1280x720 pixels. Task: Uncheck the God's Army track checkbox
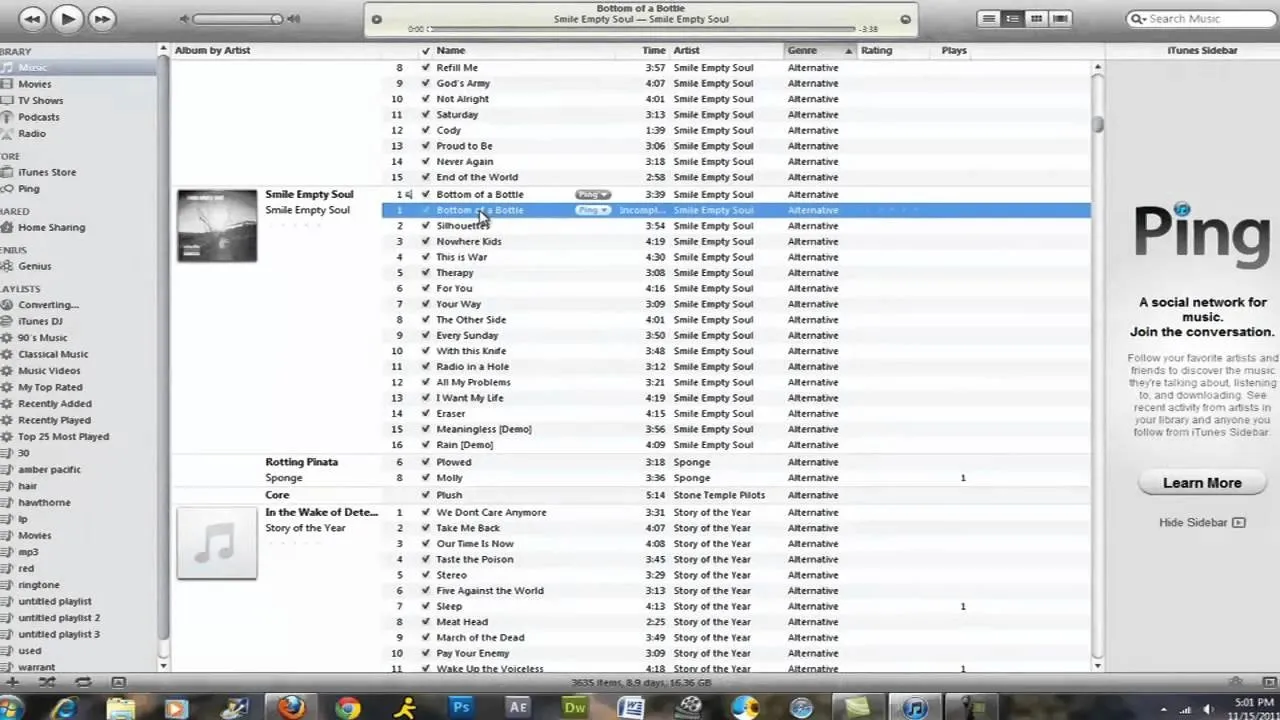(426, 84)
